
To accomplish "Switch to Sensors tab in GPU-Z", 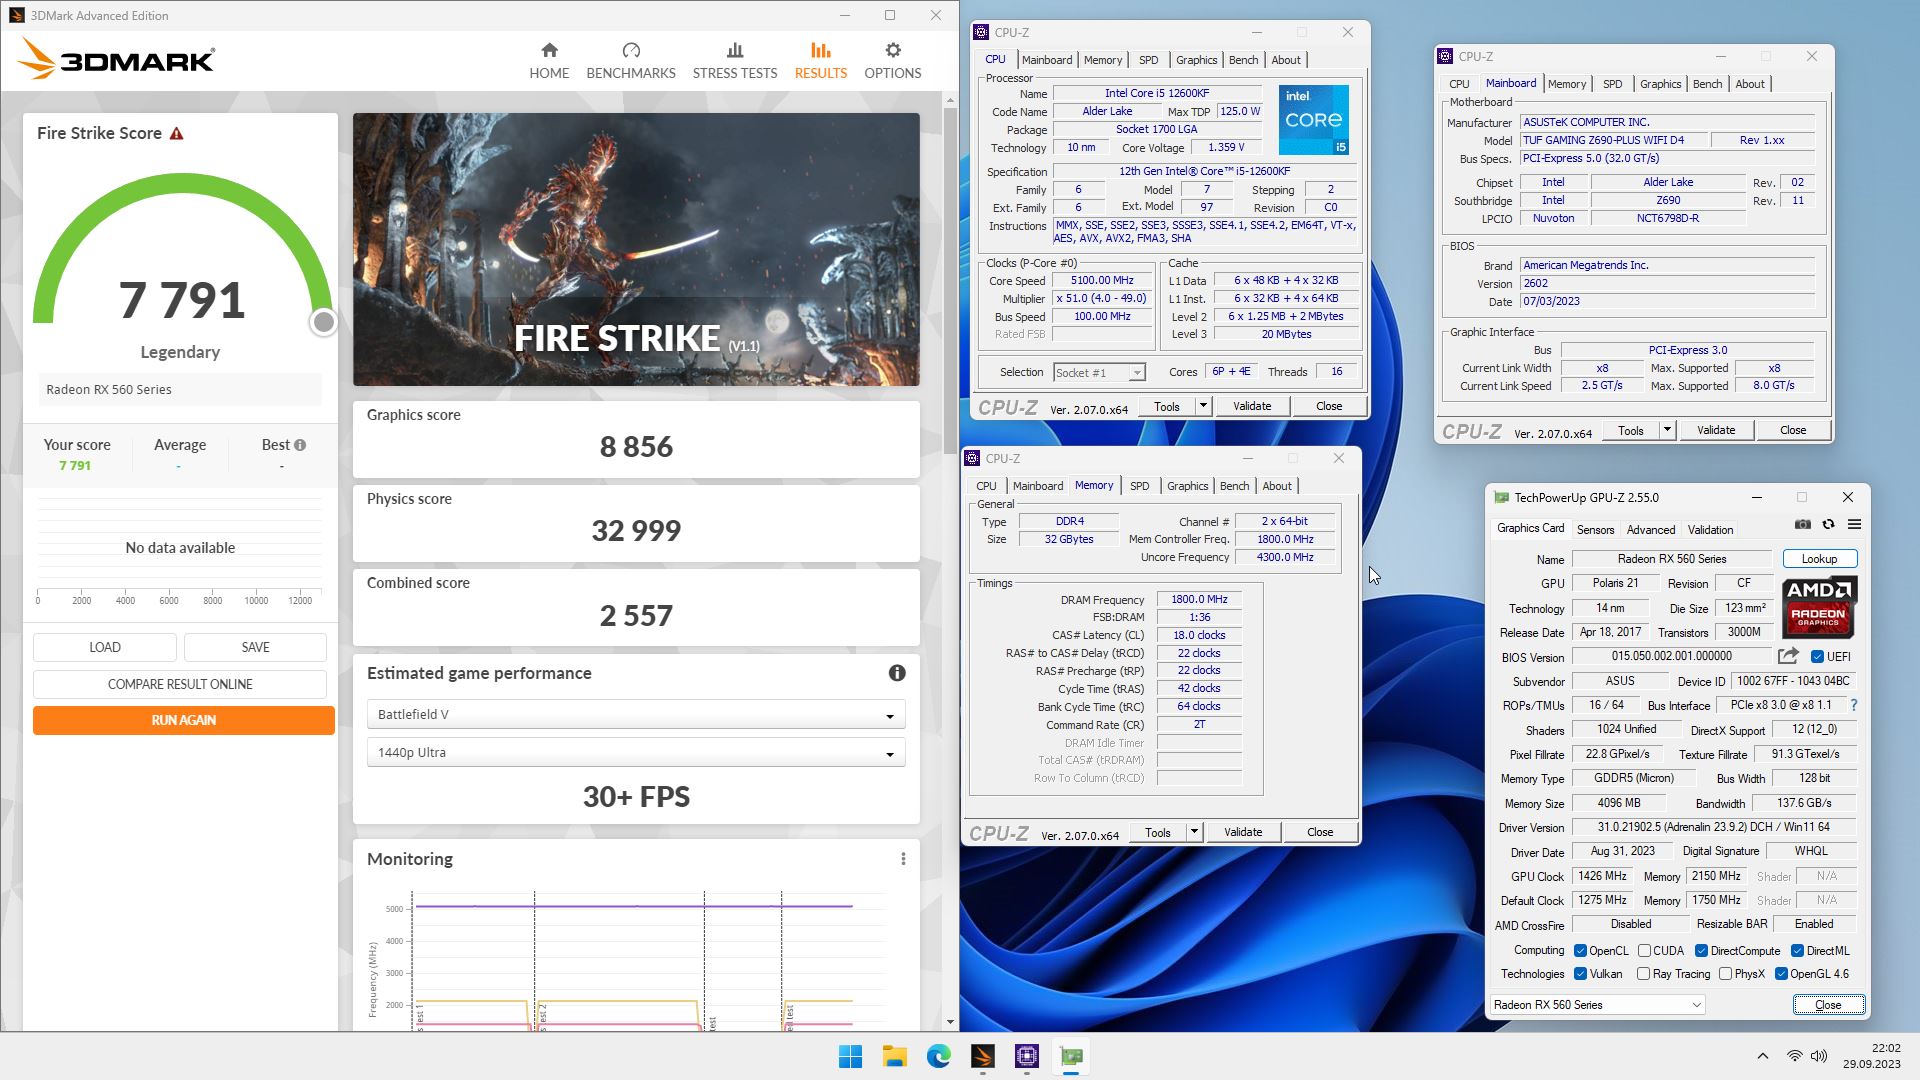I will click(1595, 530).
